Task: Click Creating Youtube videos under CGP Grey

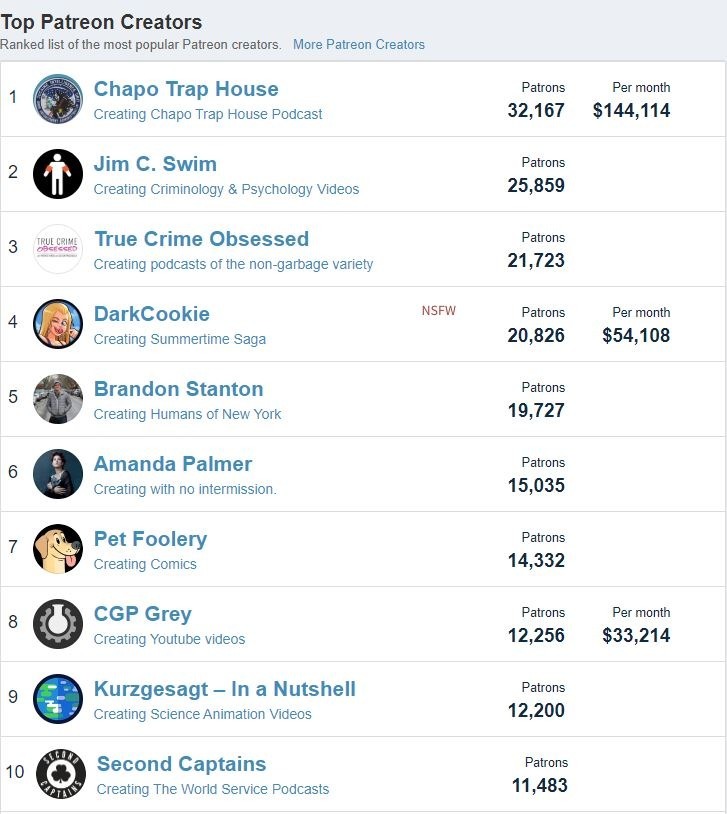Action: (x=169, y=639)
